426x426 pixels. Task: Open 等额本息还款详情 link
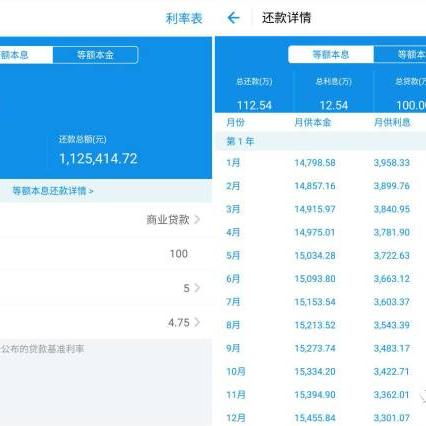pos(53,191)
